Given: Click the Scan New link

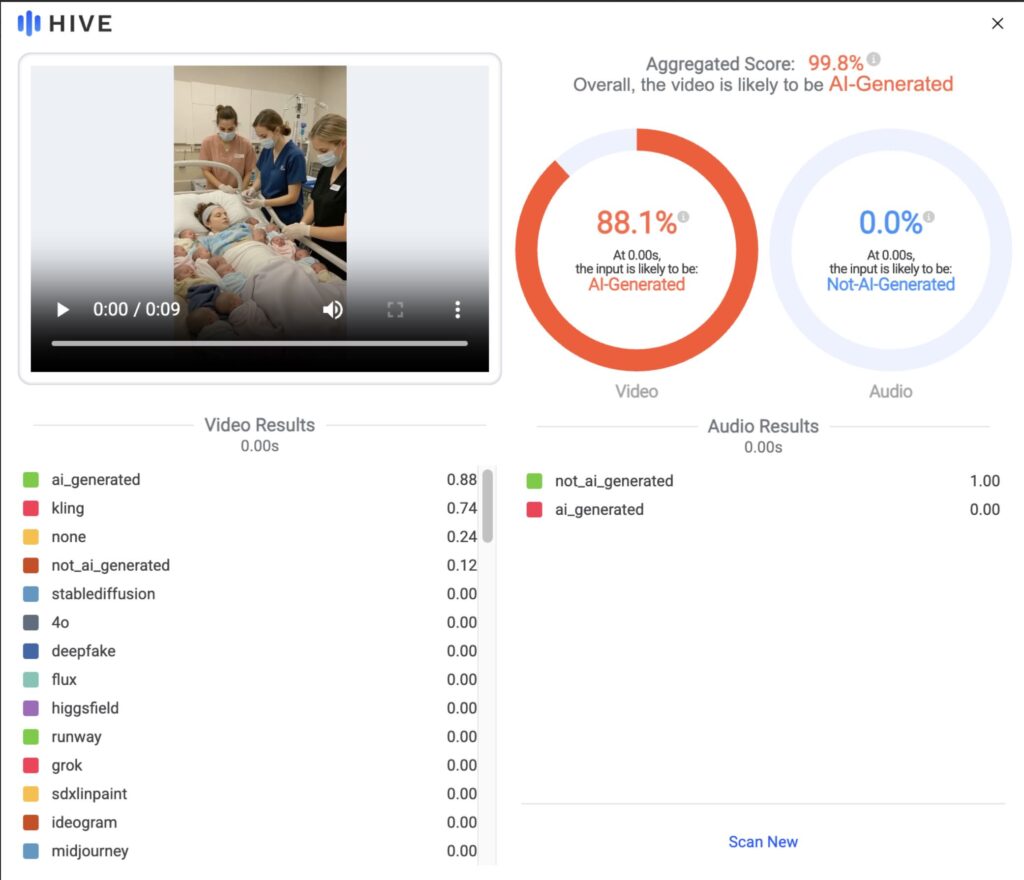Looking at the screenshot, I should pos(763,841).
